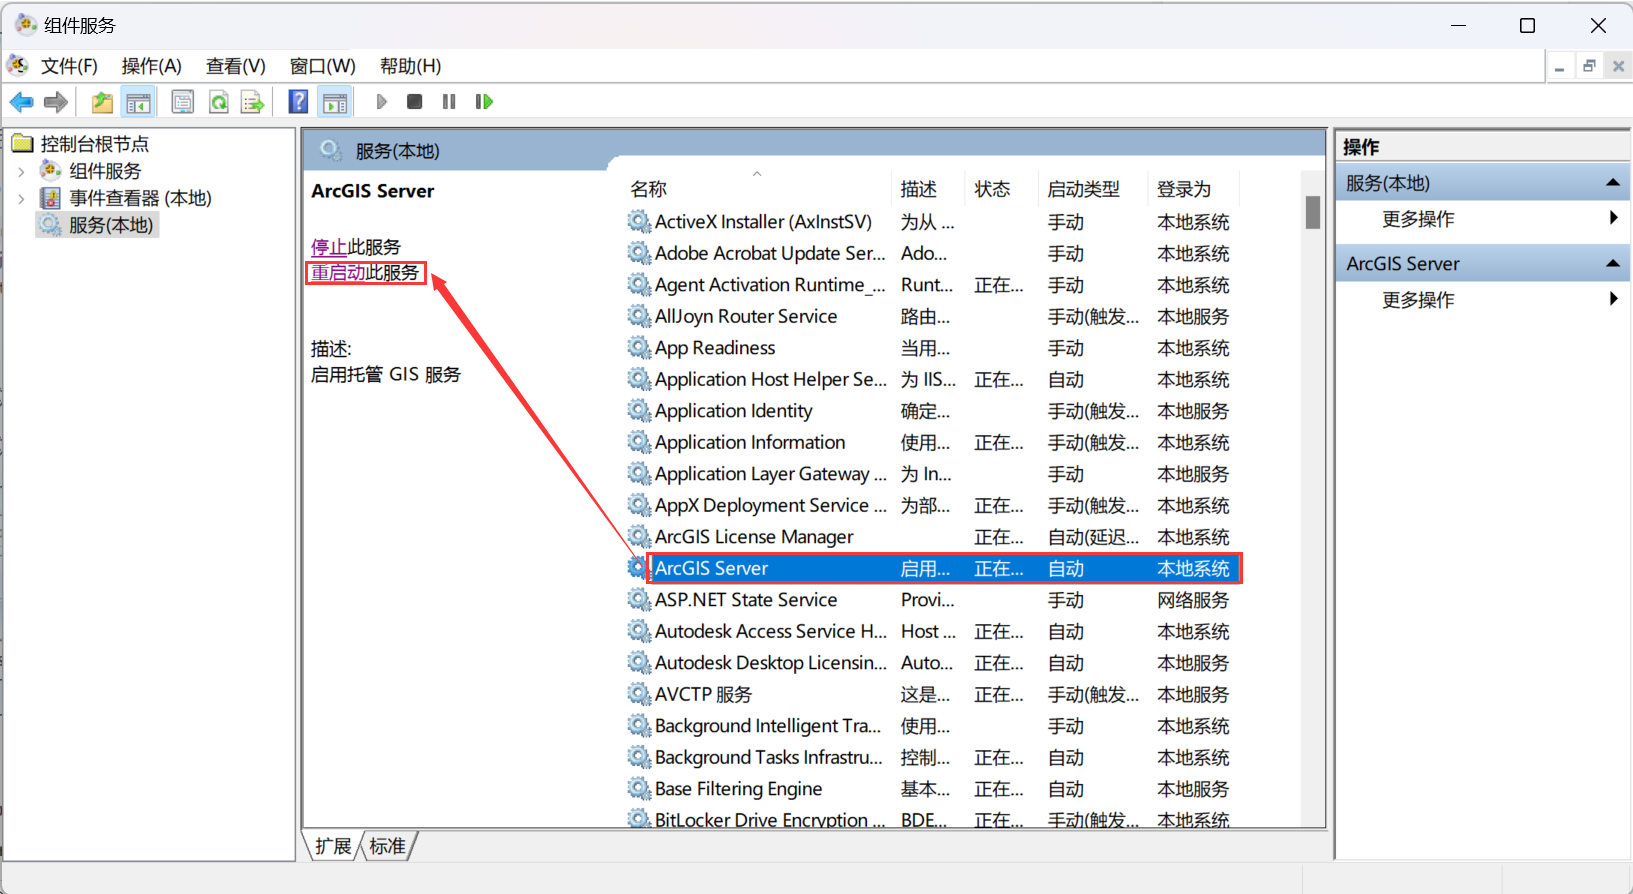Open the Properties toolbar icon
The image size is (1633, 894).
(x=183, y=102)
